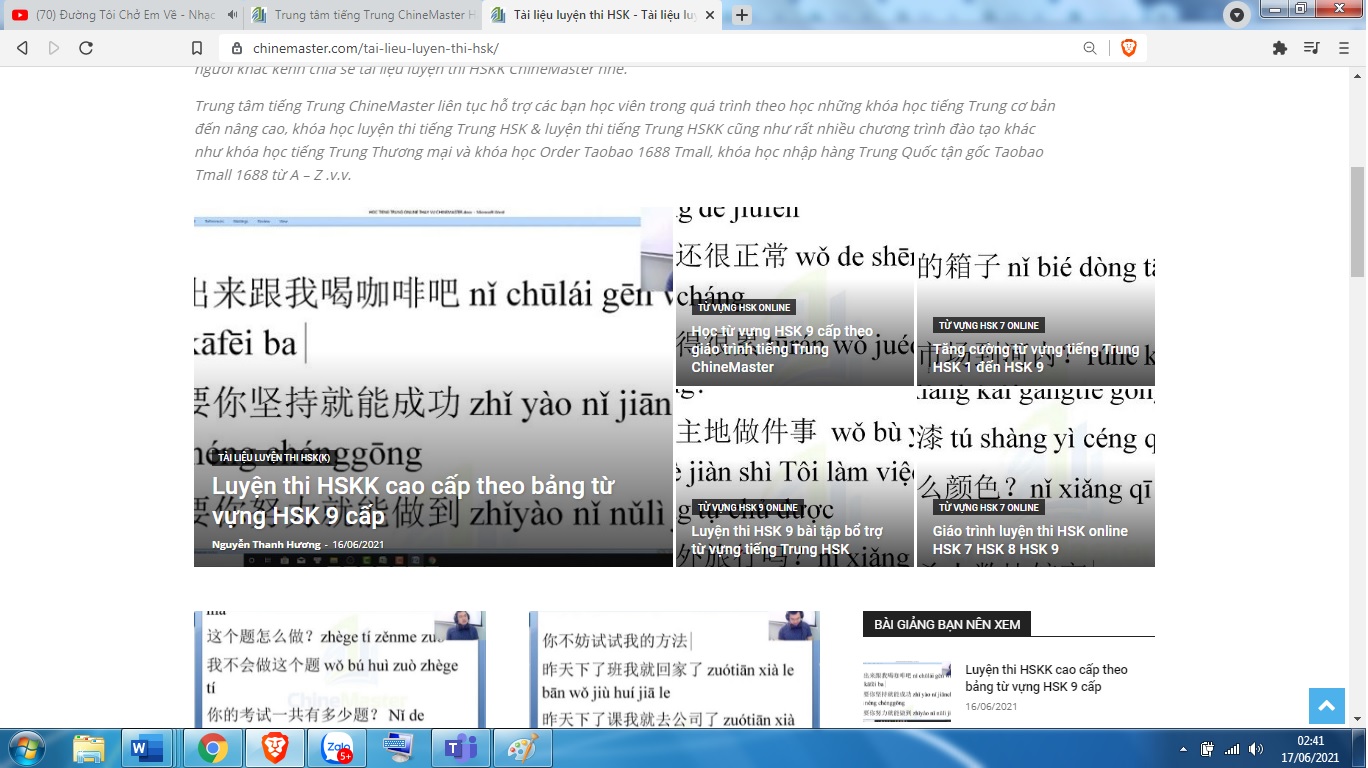
Task: Bookmark this page with the bookmark icon
Action: pyautogui.click(x=197, y=48)
